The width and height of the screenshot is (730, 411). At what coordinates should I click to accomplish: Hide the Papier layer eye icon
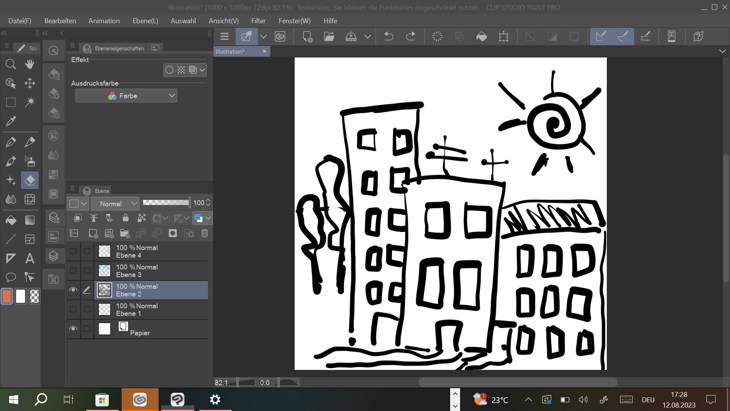tap(74, 329)
